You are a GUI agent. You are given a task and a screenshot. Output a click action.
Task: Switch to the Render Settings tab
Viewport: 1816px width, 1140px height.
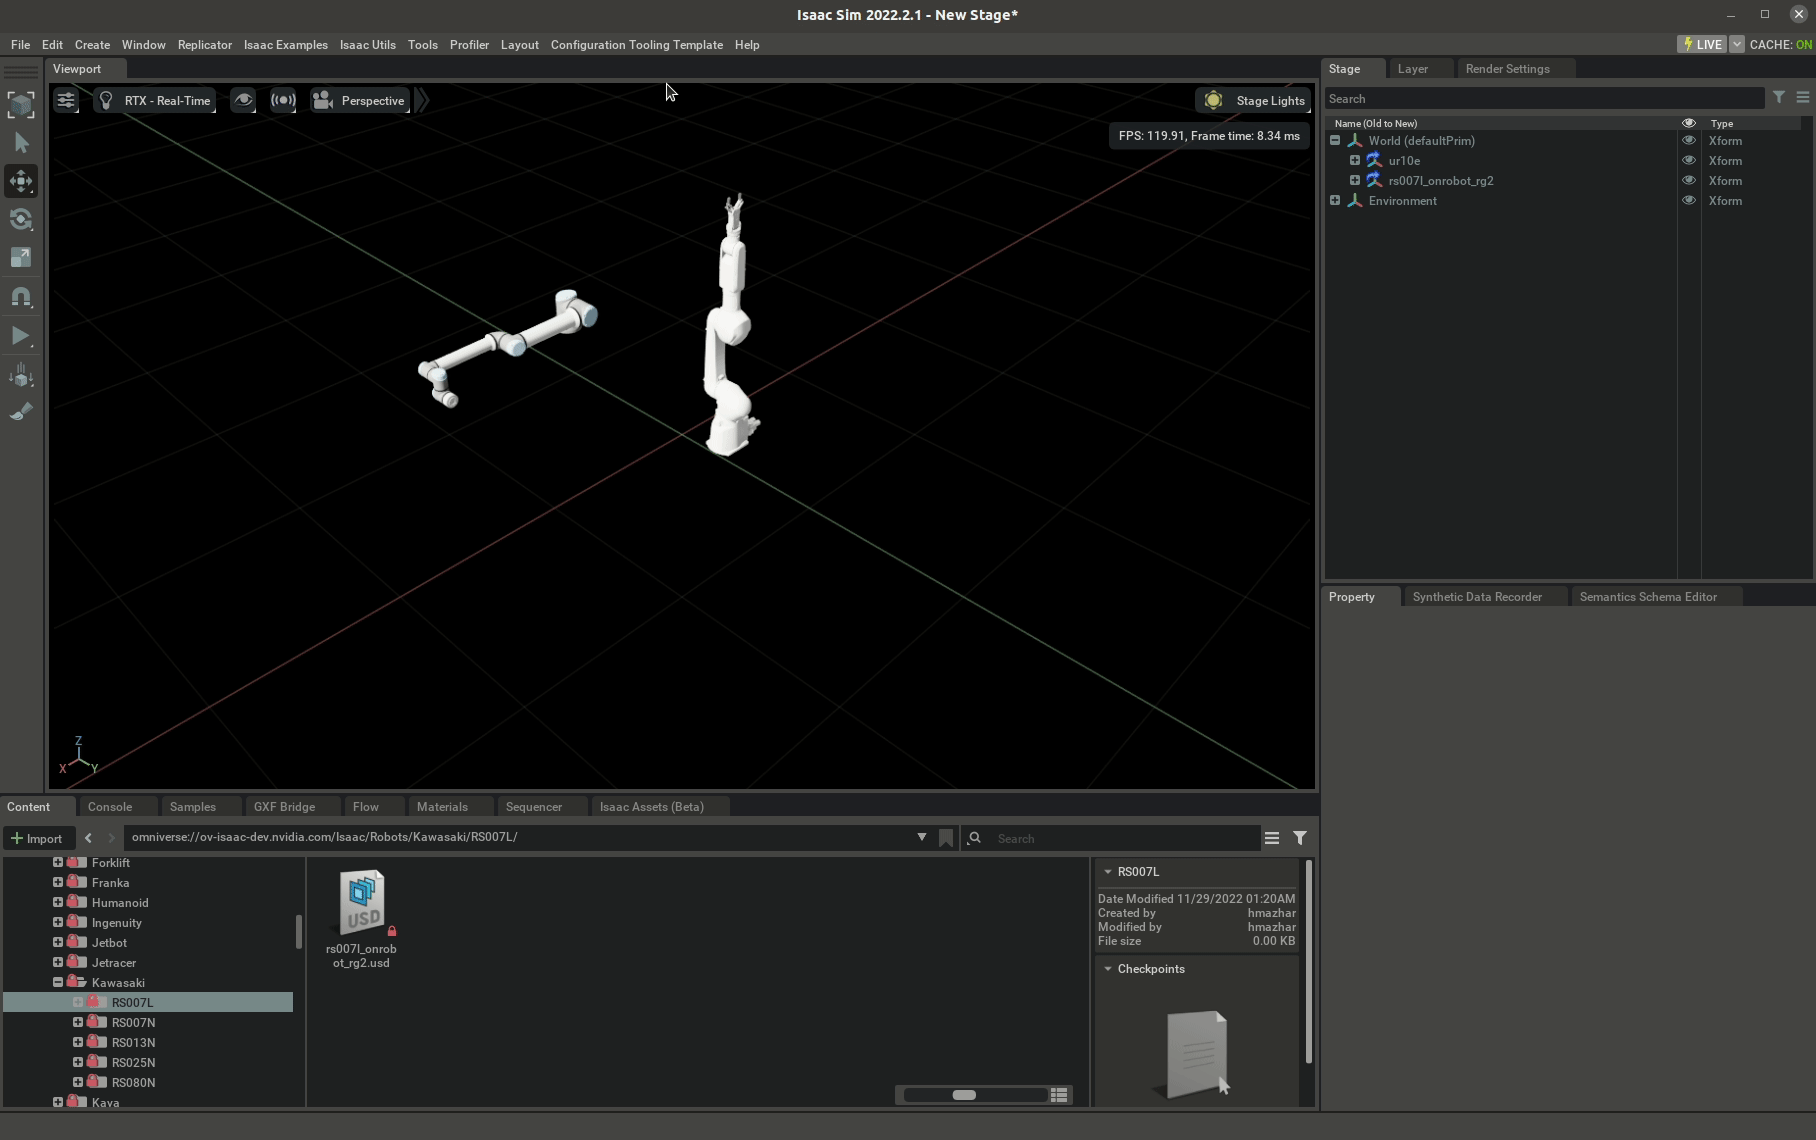(x=1507, y=69)
